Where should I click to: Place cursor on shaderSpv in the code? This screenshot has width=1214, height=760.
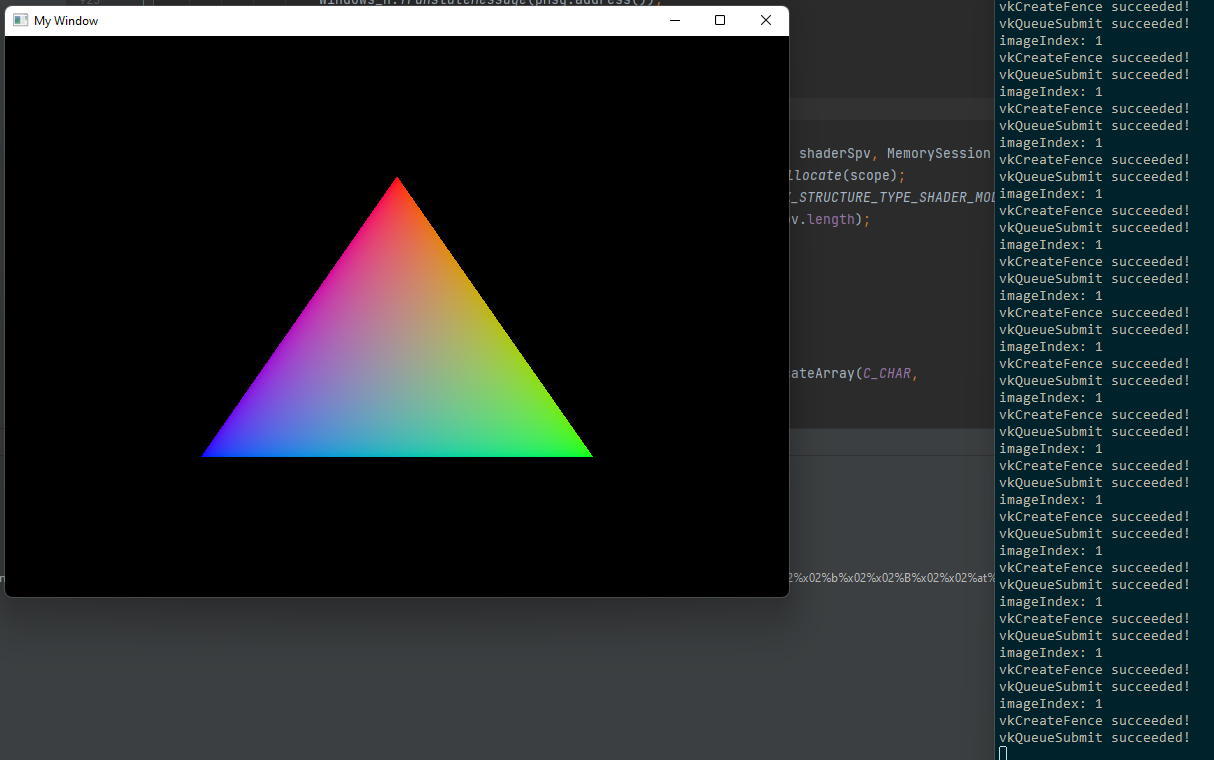837,153
